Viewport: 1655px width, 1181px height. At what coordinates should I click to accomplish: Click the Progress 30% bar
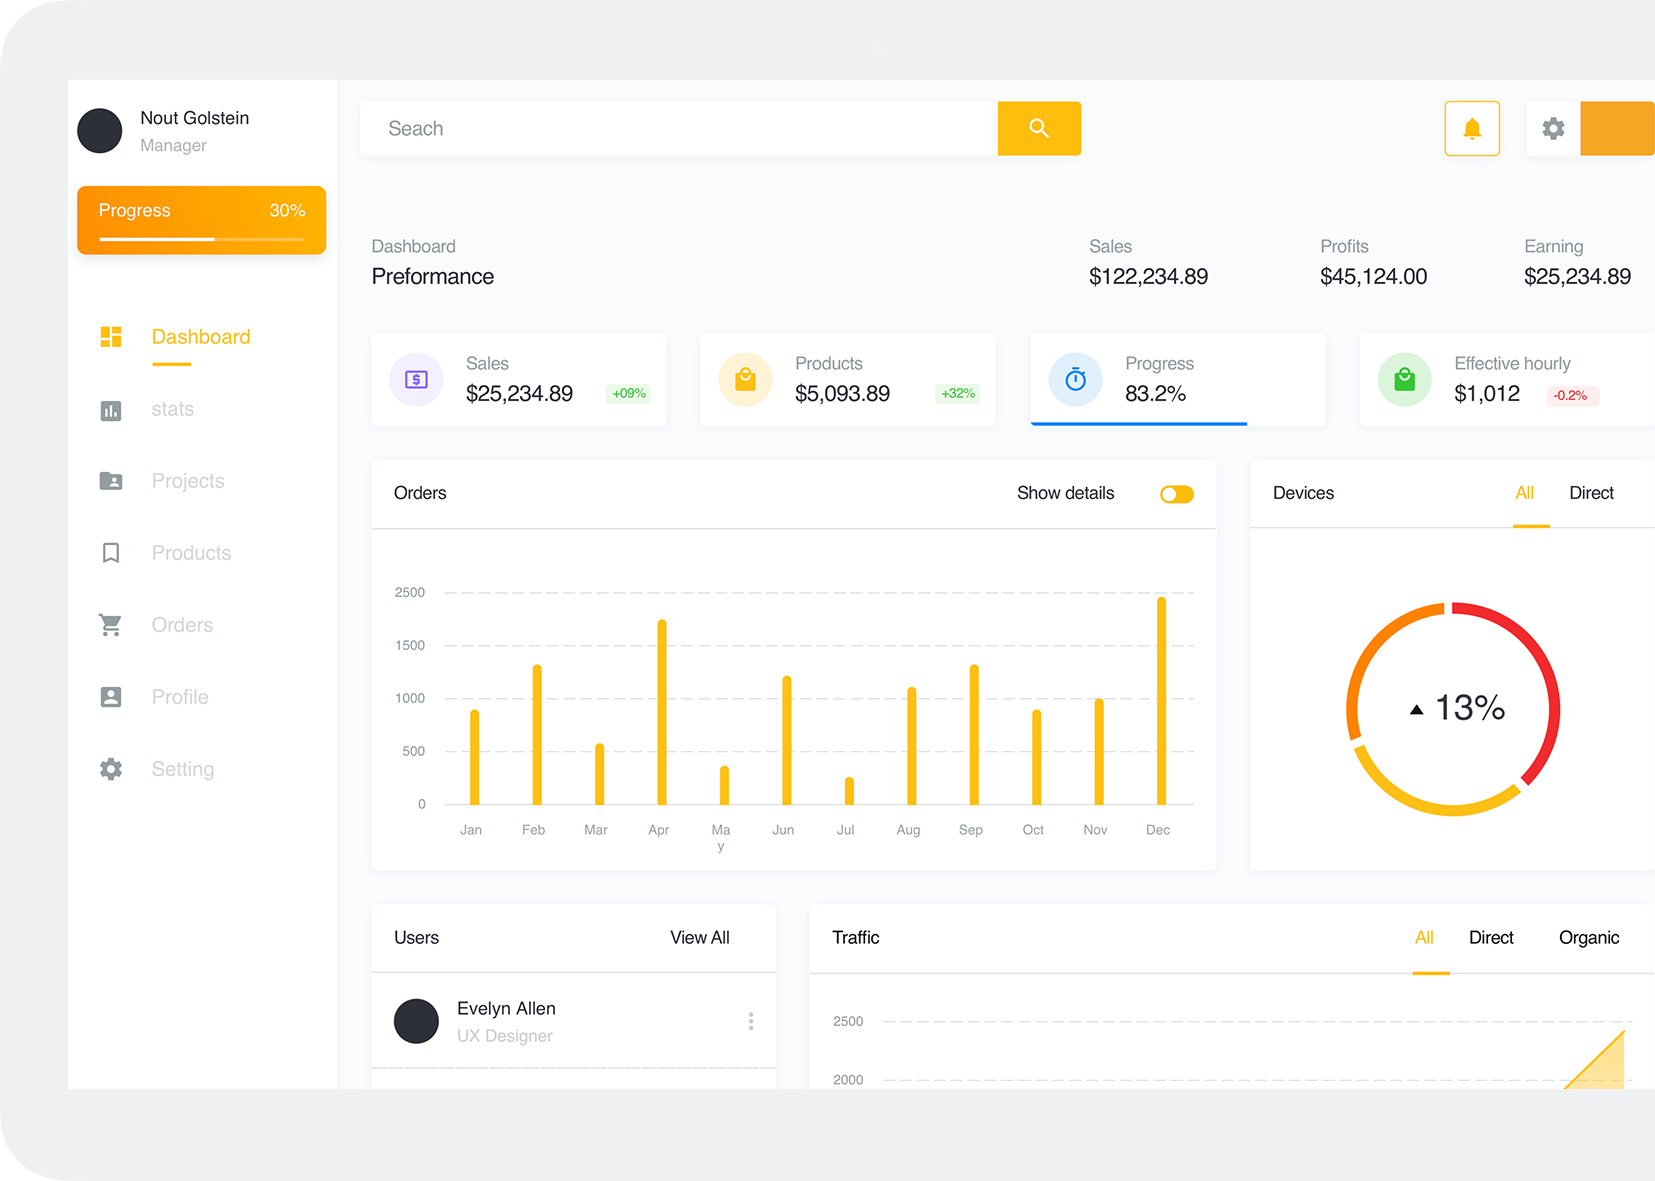coord(201,220)
